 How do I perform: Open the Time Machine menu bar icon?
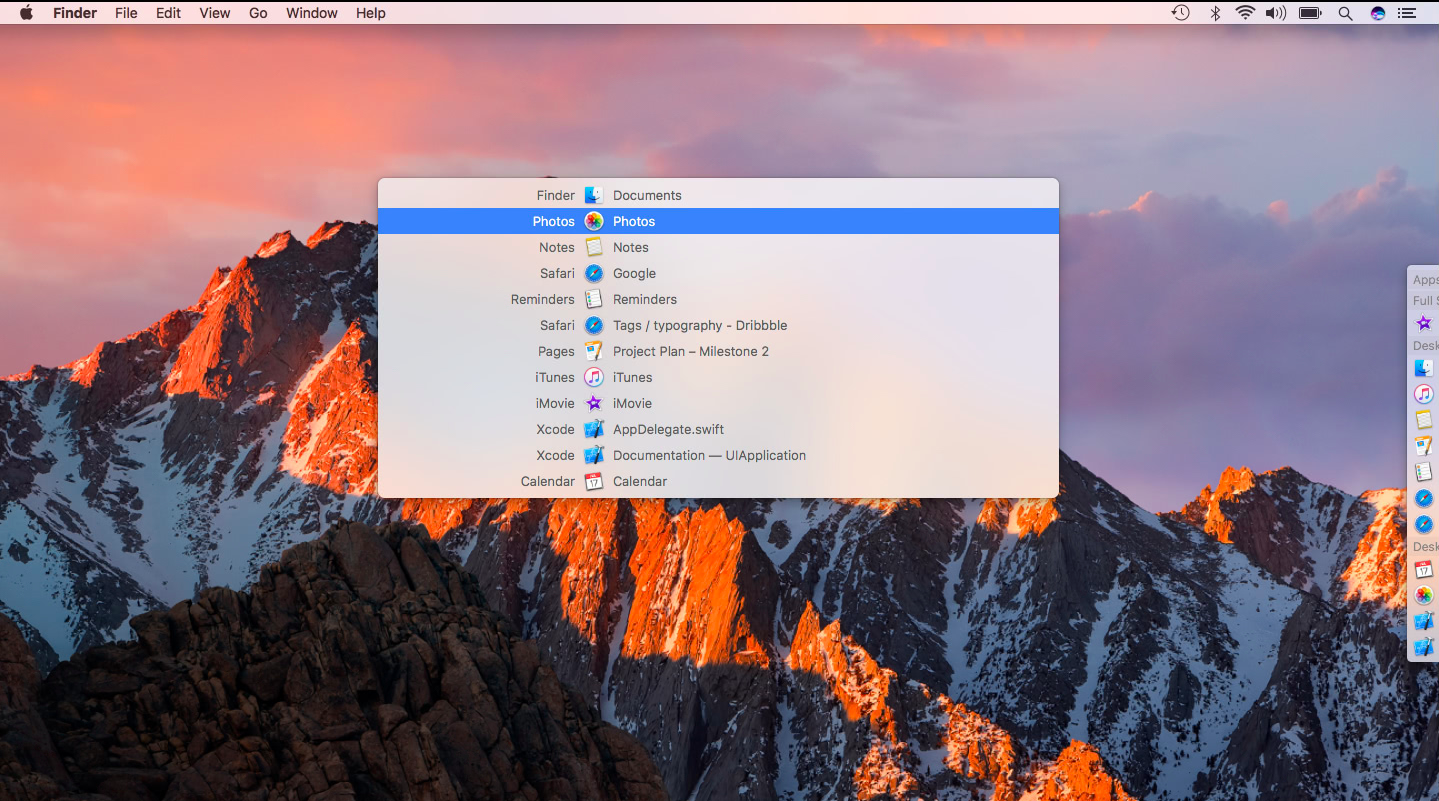[1181, 13]
